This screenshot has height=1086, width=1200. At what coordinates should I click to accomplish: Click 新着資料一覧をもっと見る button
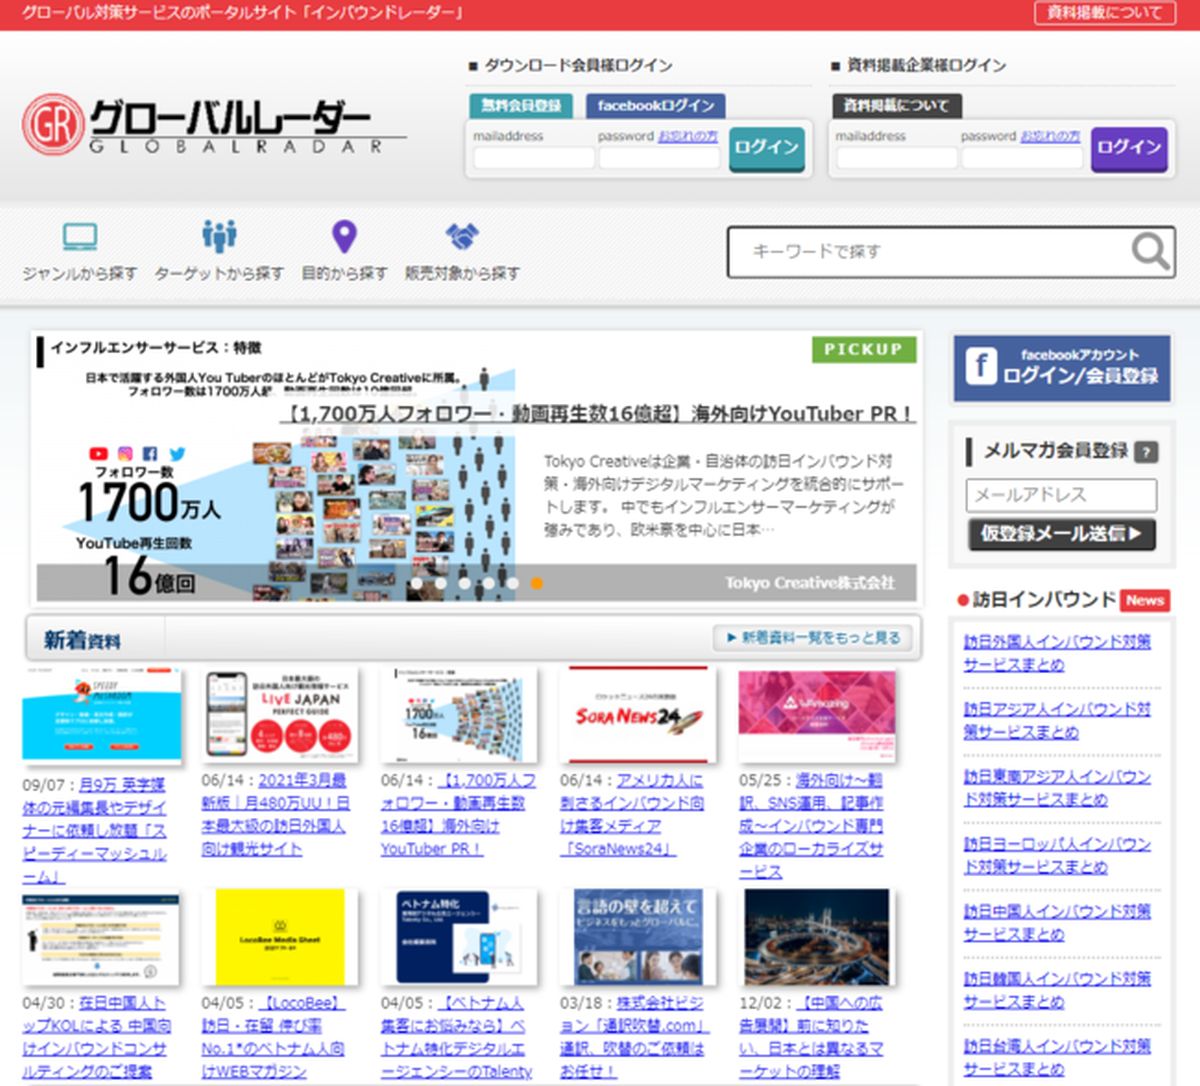(x=813, y=637)
